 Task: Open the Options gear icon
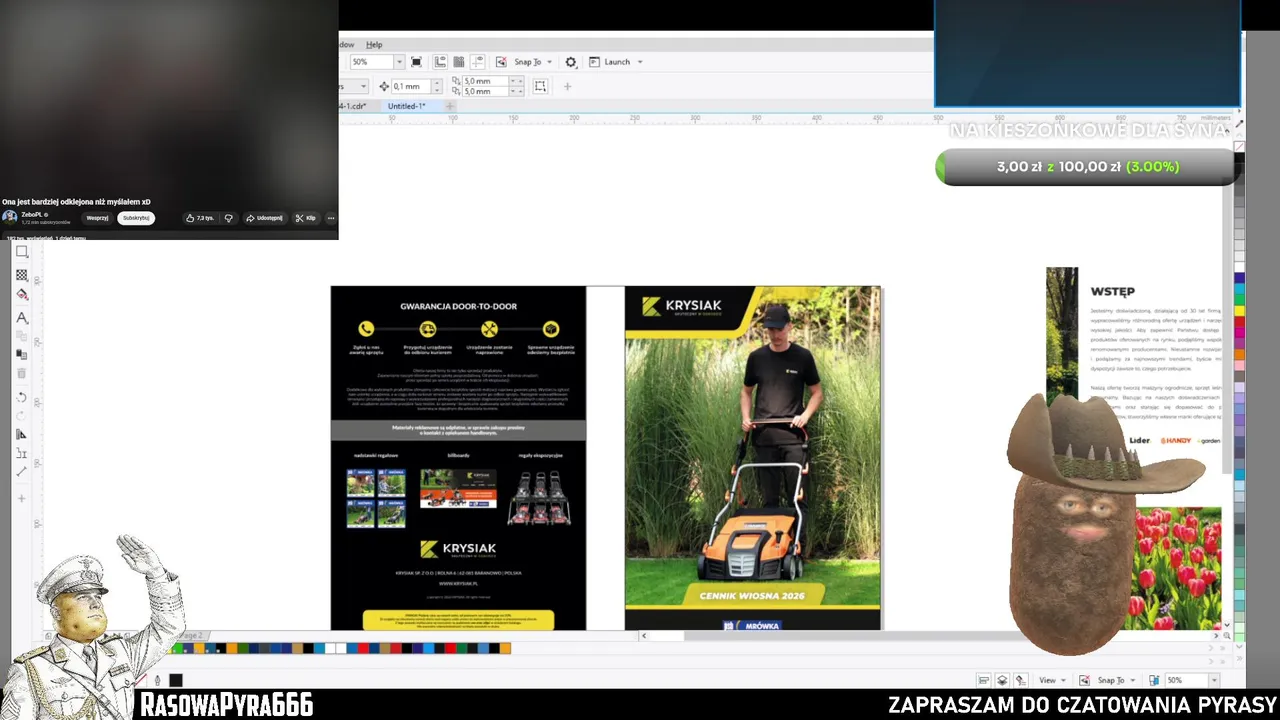point(571,62)
